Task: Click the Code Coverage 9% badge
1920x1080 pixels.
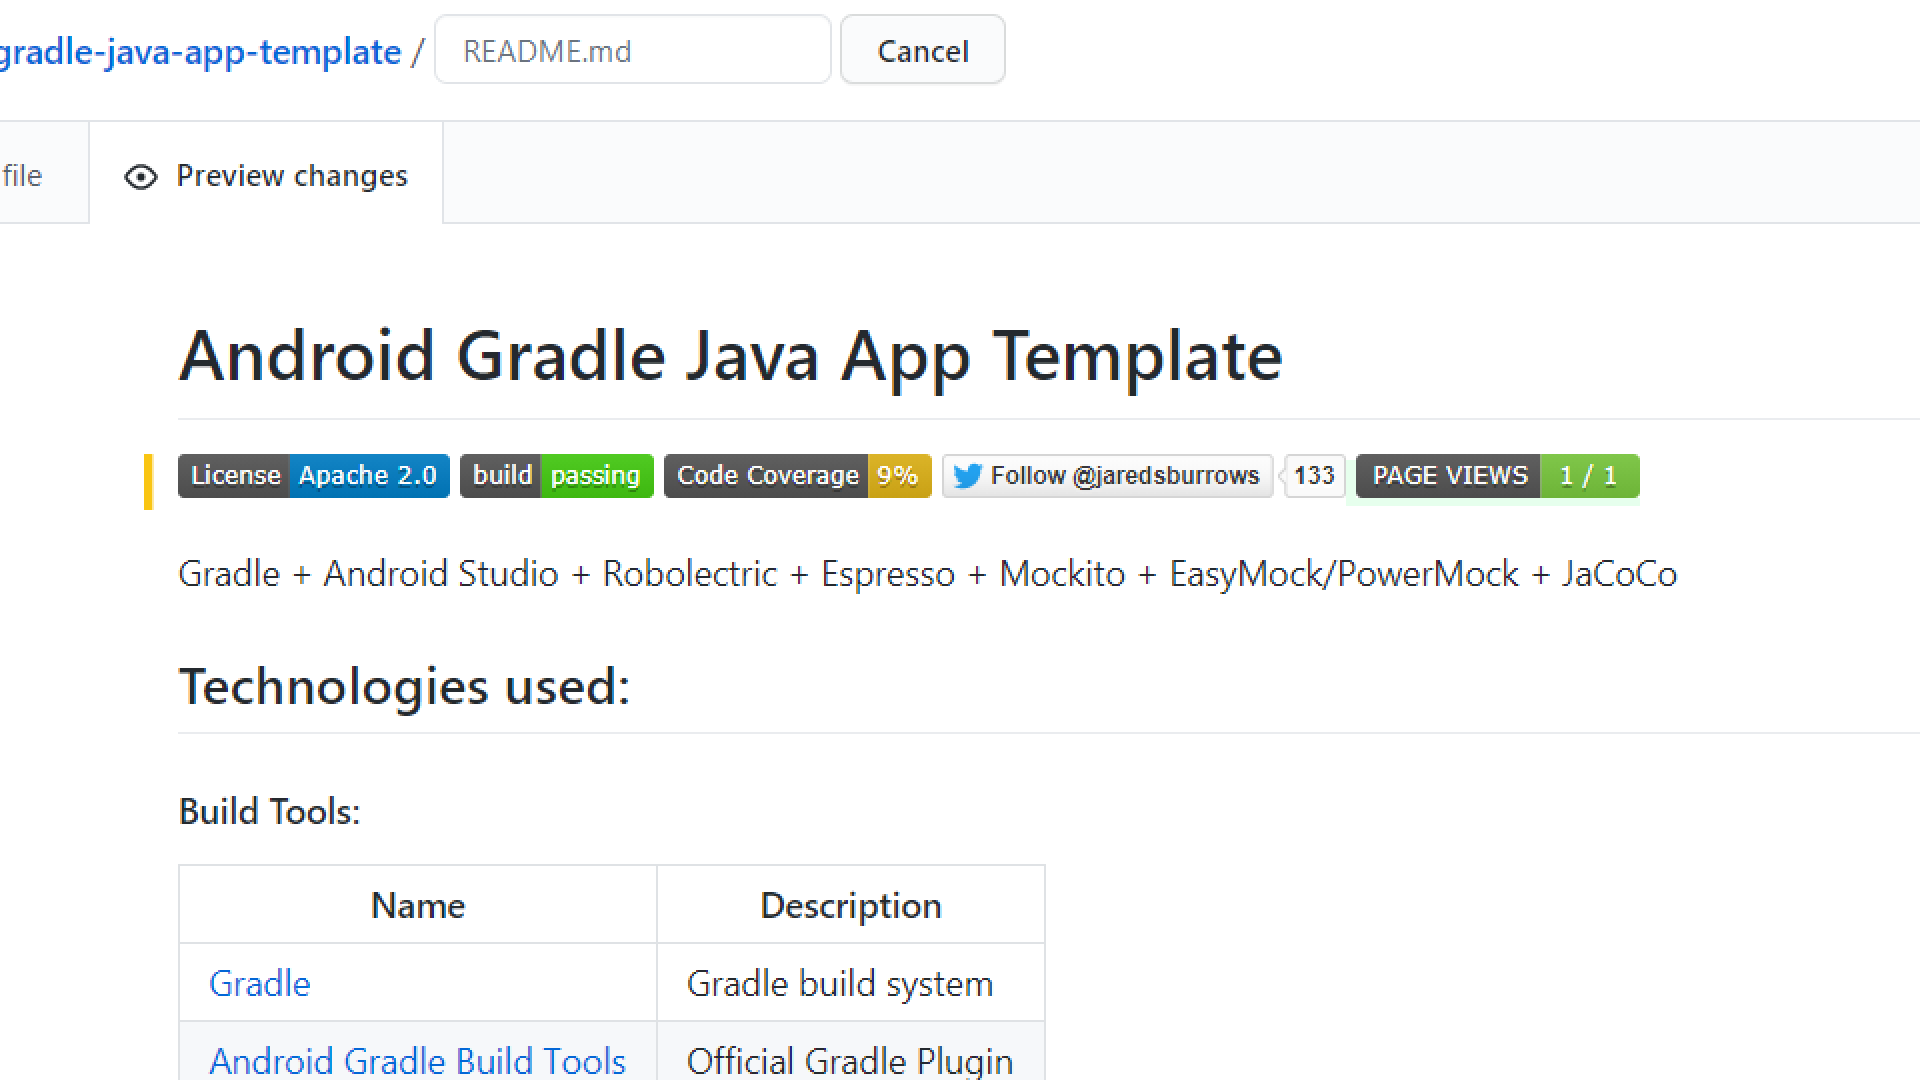Action: (797, 476)
